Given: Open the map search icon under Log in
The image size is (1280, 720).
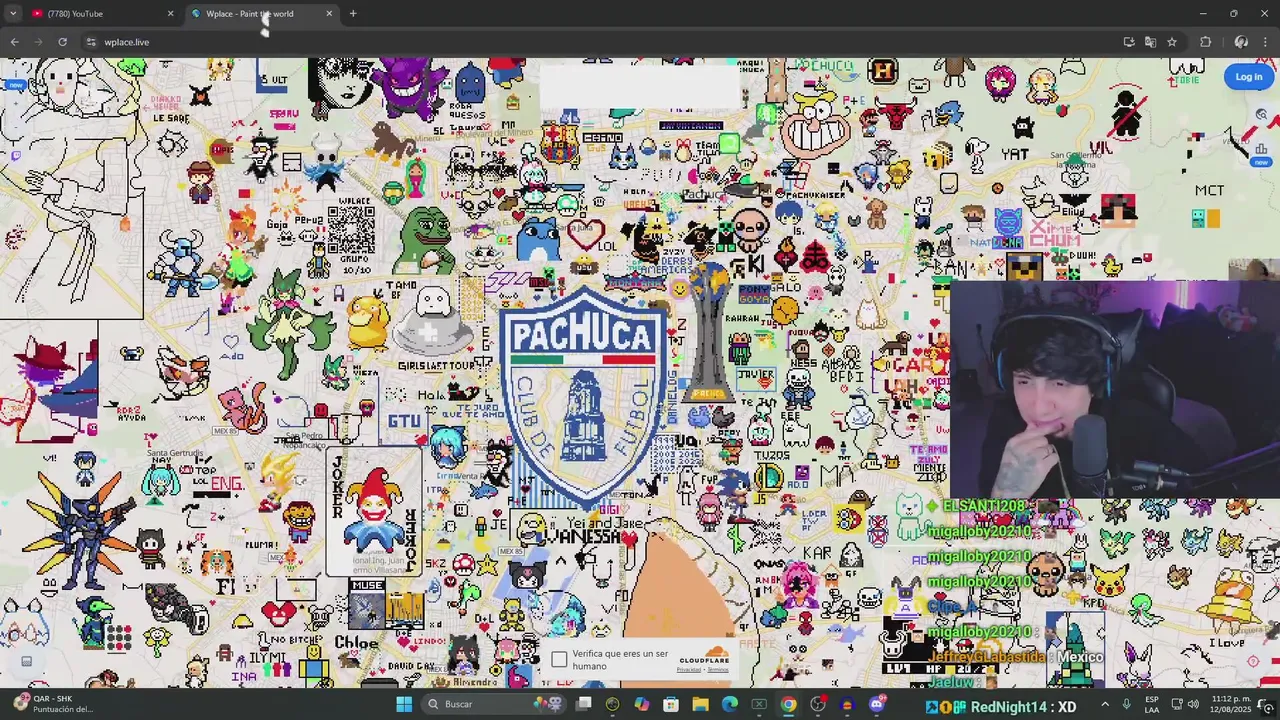Looking at the screenshot, I should pyautogui.click(x=1262, y=115).
